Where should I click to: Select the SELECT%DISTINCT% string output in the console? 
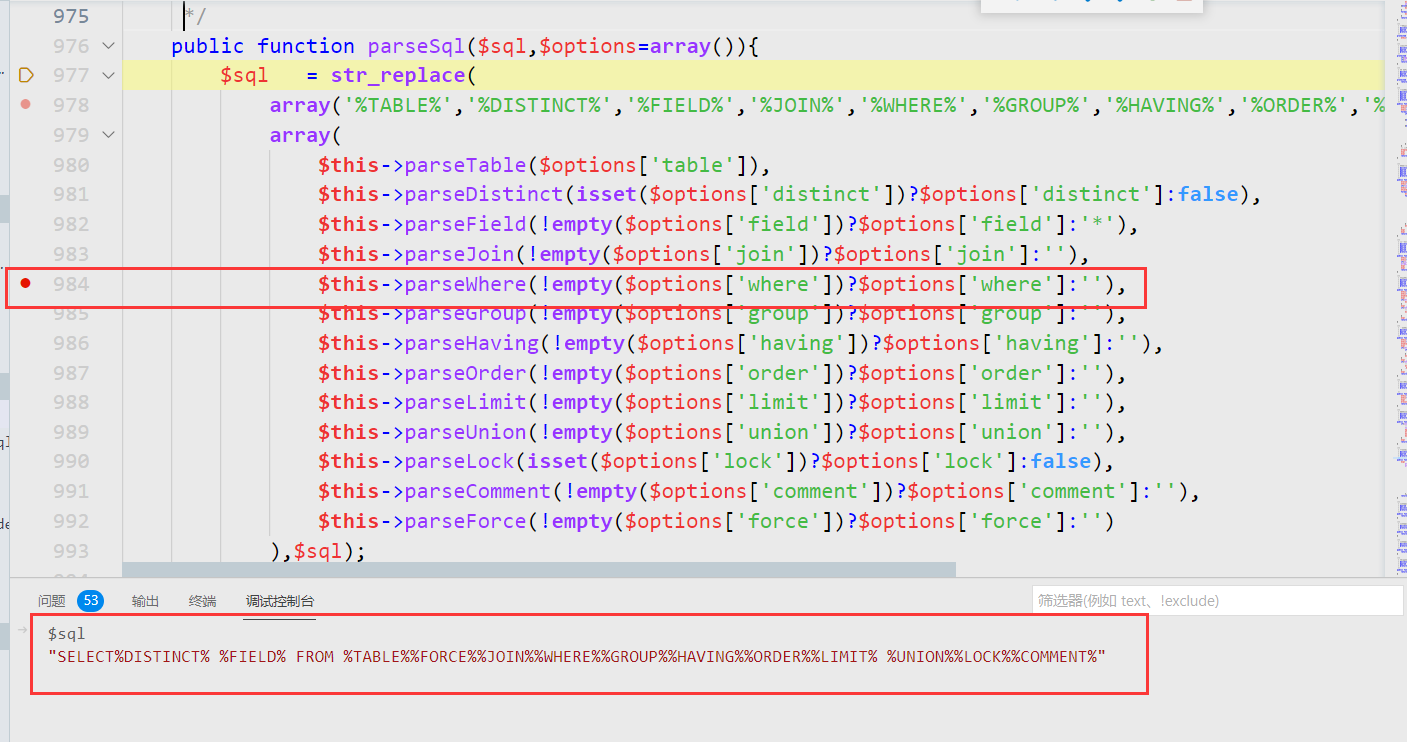click(576, 657)
